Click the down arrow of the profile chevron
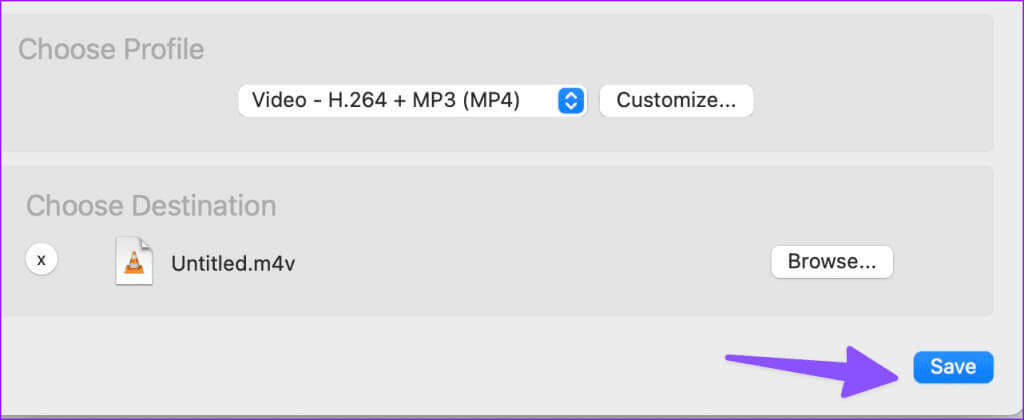The image size is (1024, 420). click(570, 106)
